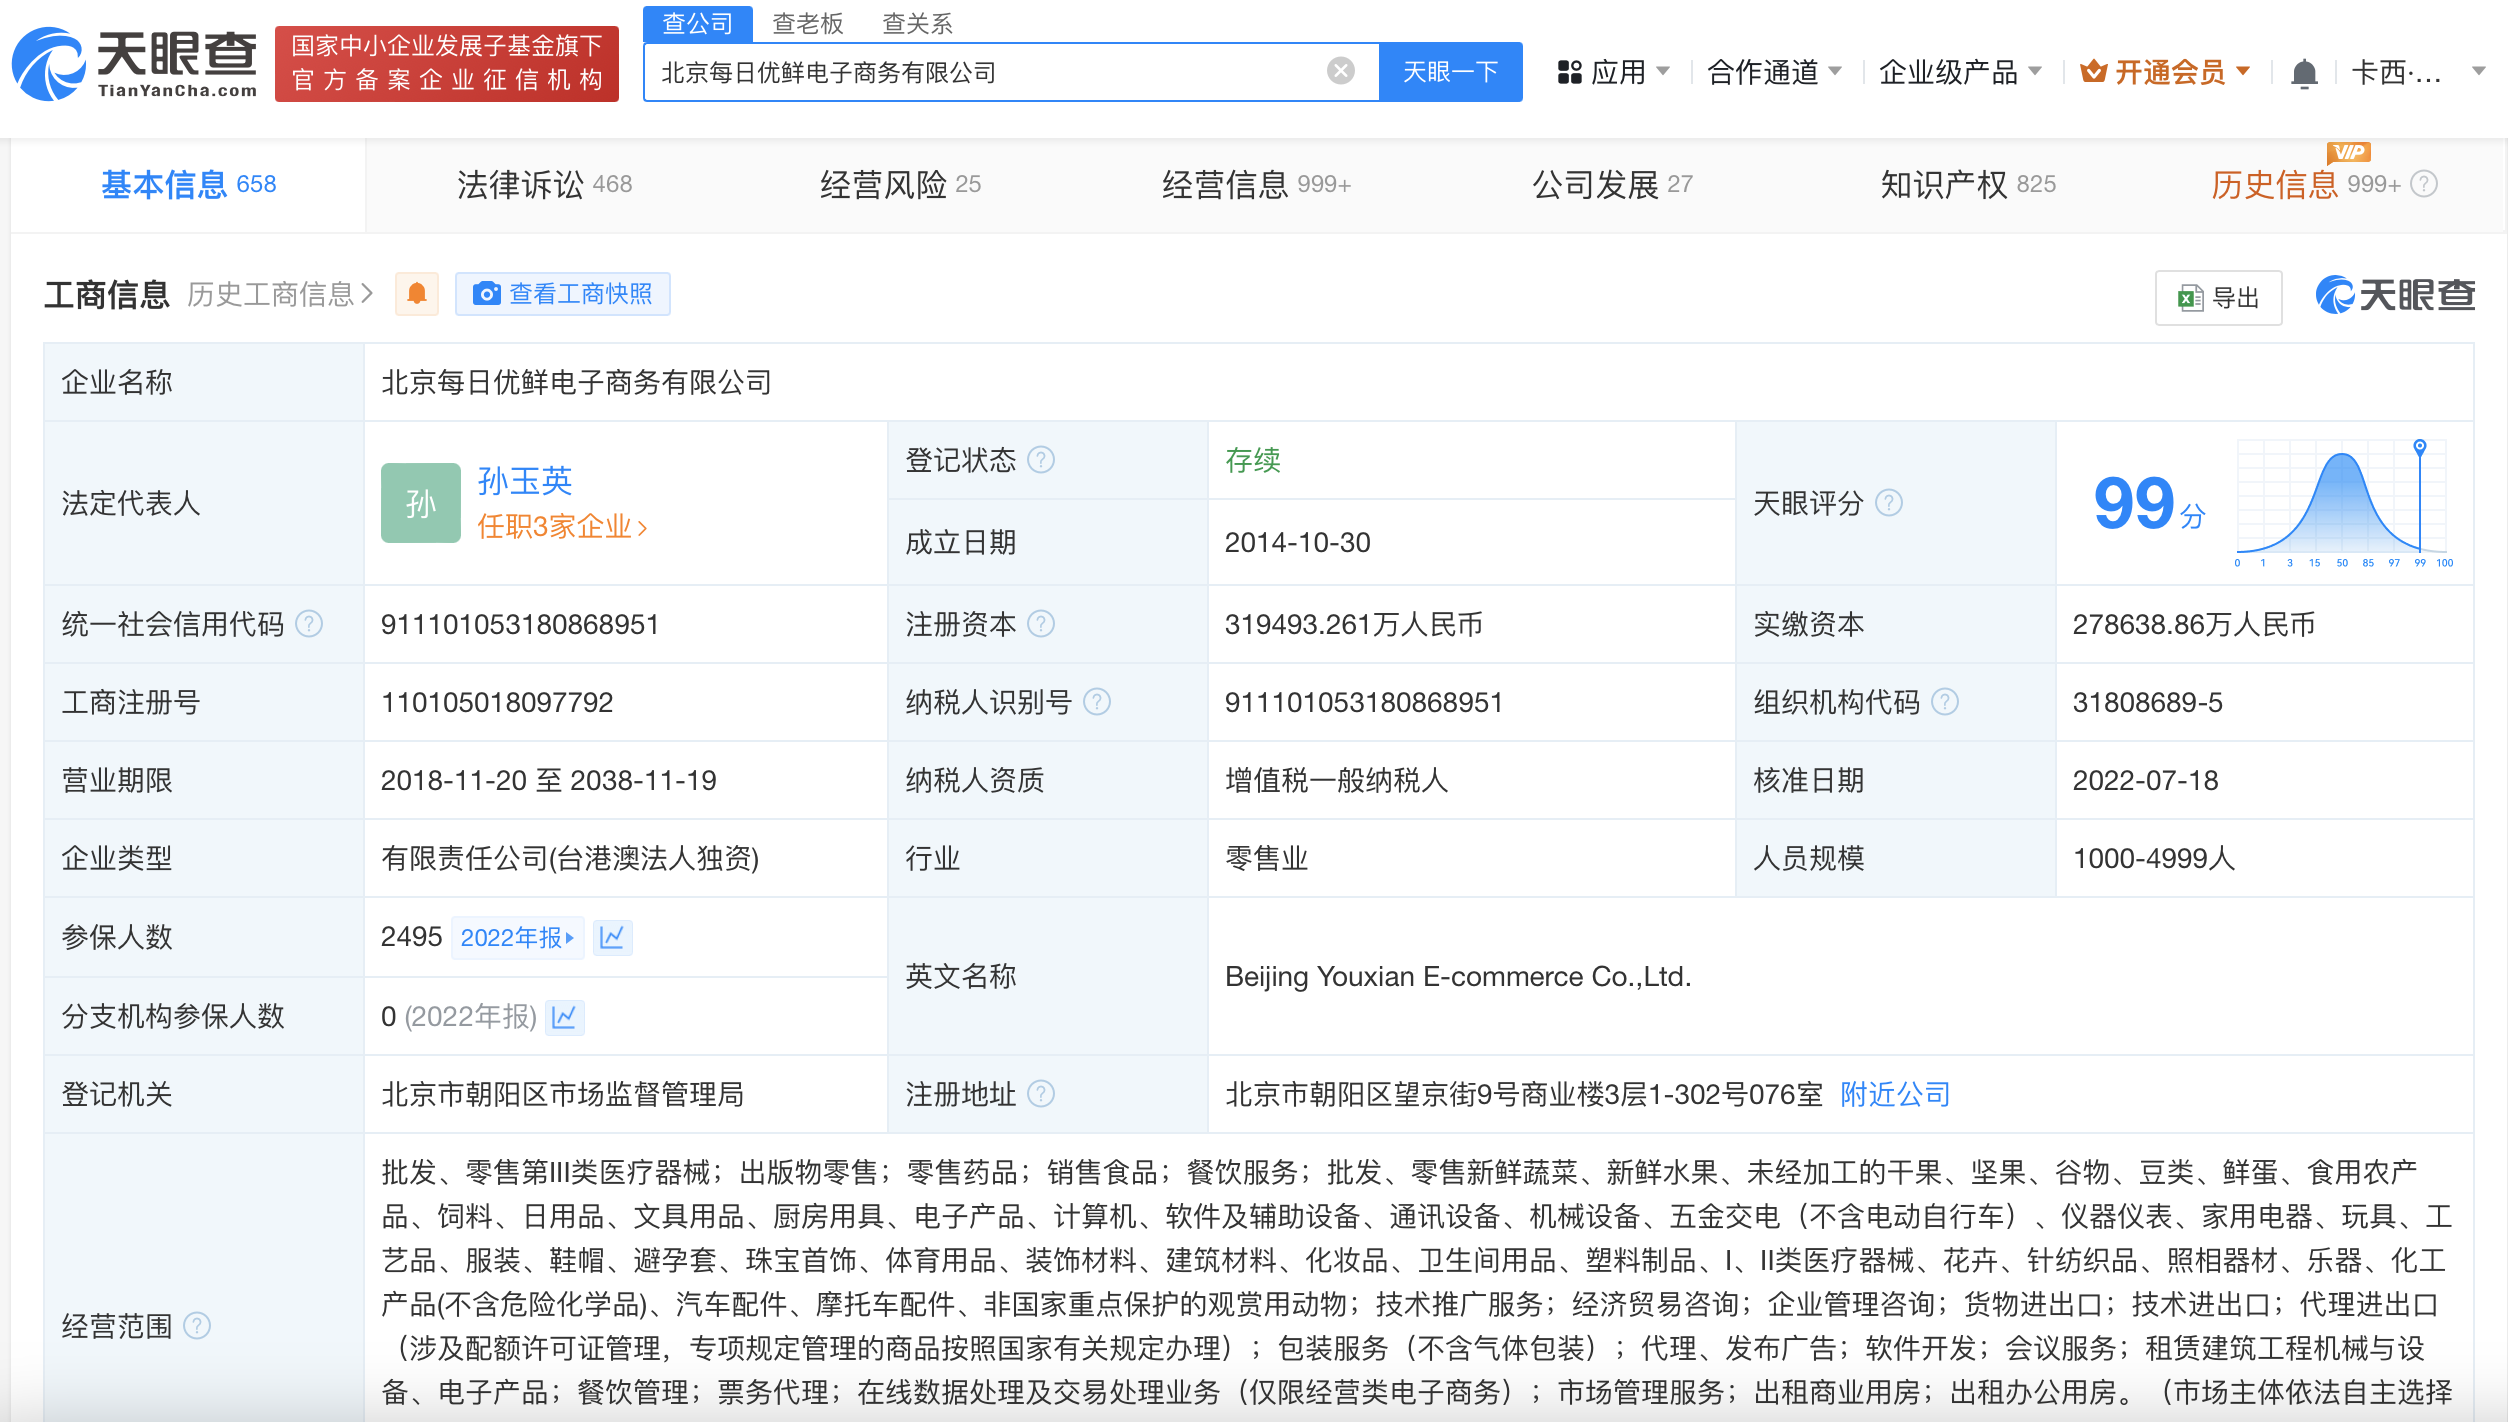Select the 知识产权 tab

pos(1968,184)
